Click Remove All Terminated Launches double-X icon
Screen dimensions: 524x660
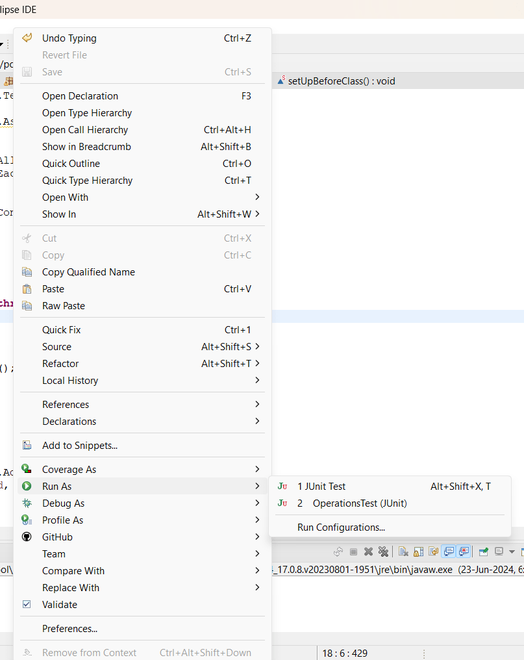coord(383,551)
